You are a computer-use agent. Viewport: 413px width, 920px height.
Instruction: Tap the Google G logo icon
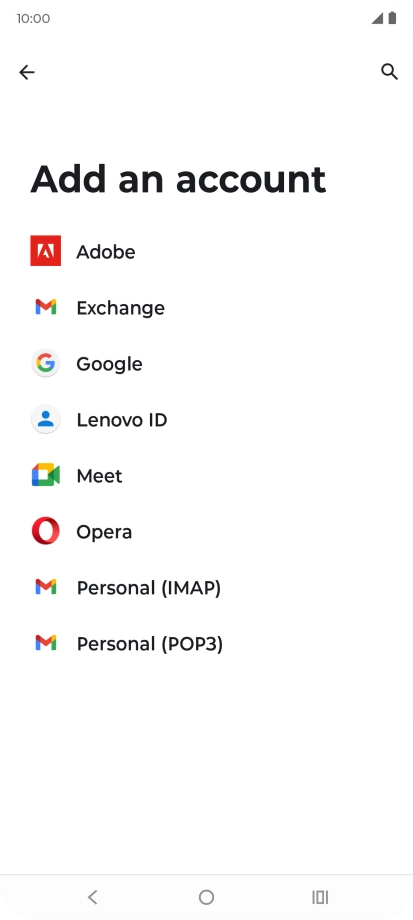(x=46, y=363)
